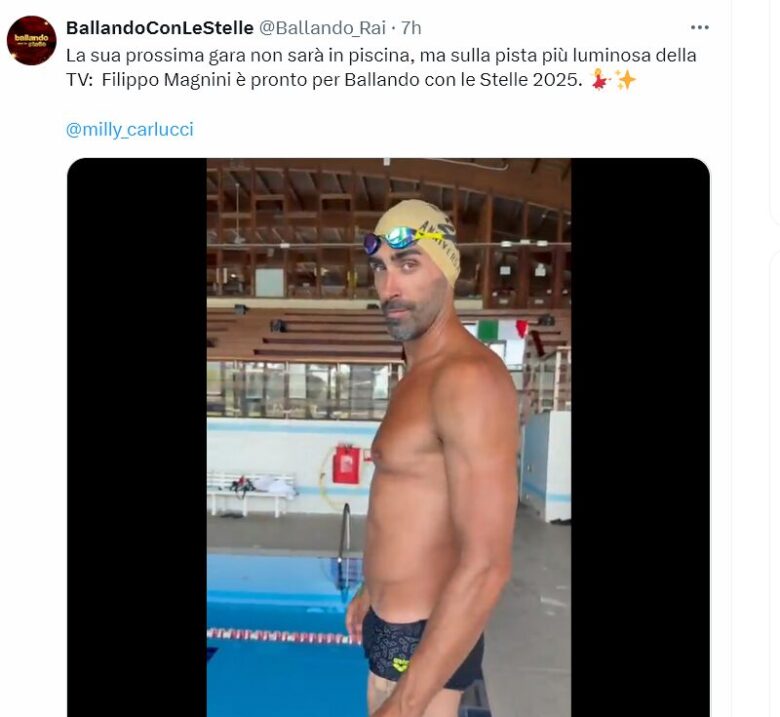Open the BallandoConLeStelle display name profile
The width and height of the screenshot is (780, 717).
160,28
